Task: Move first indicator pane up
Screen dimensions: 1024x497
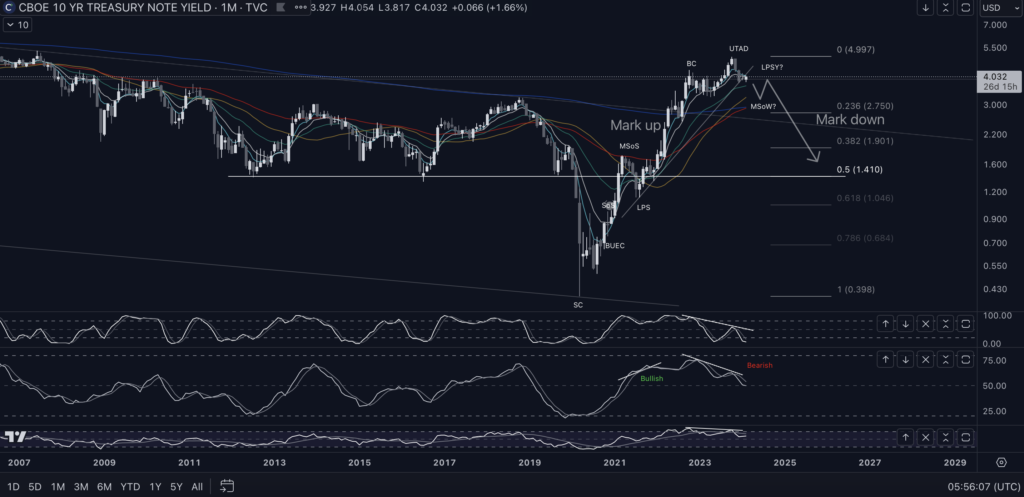Action: [886, 324]
